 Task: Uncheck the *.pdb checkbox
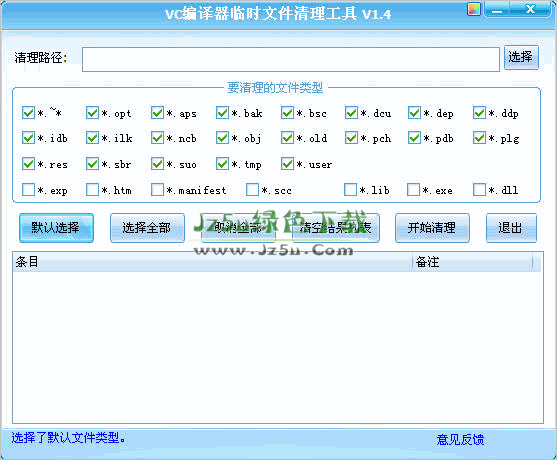[x=414, y=137]
